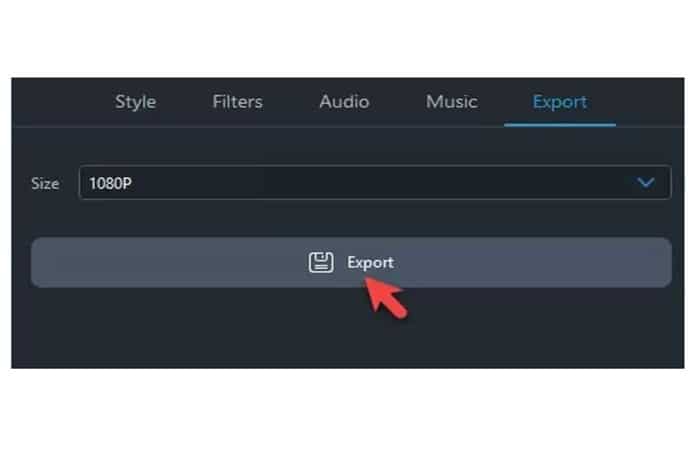Expand the resolution list via down chevron

[x=645, y=183]
